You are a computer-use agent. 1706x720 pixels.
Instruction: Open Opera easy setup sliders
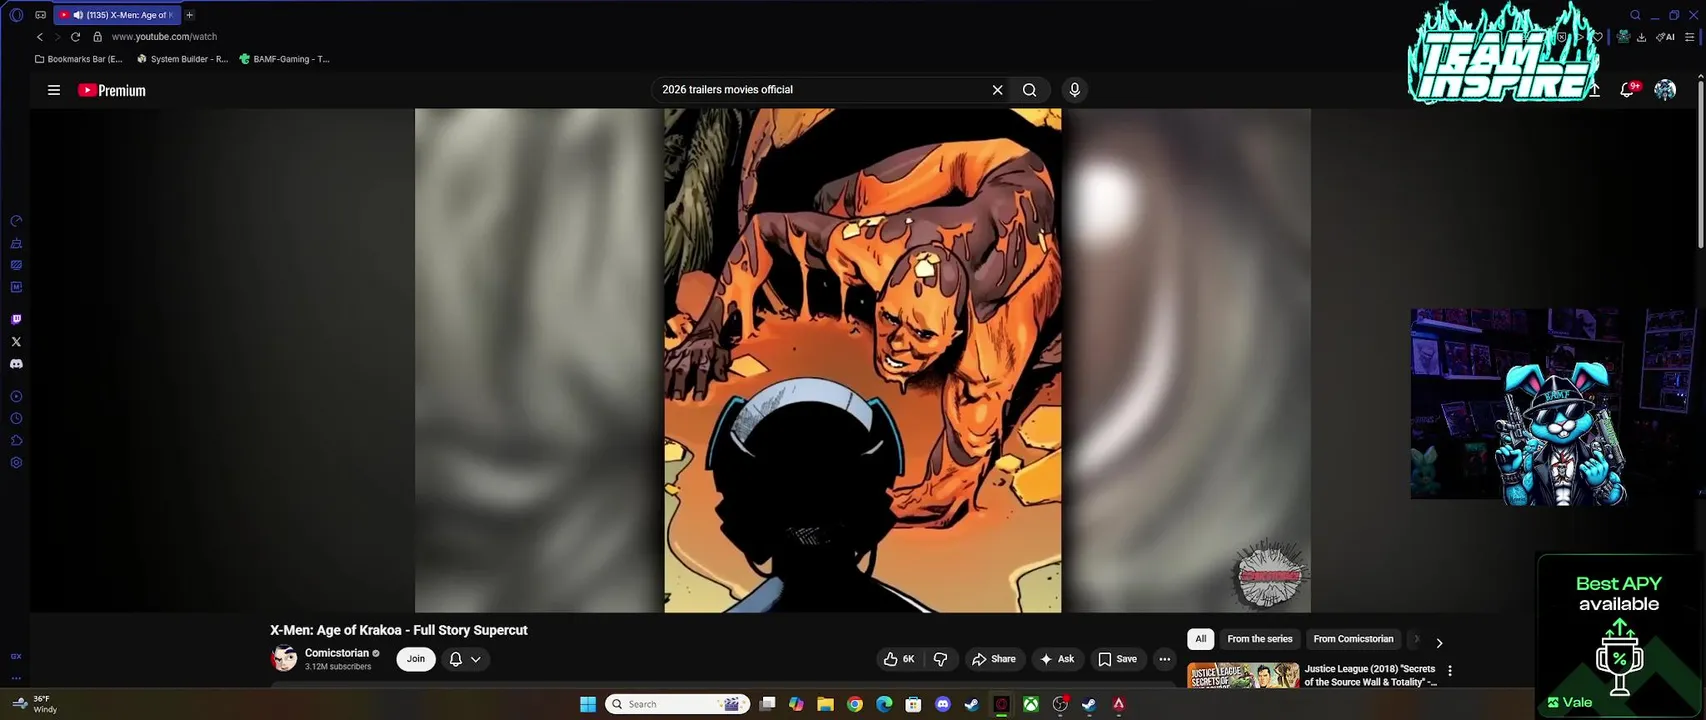[x=1690, y=37]
